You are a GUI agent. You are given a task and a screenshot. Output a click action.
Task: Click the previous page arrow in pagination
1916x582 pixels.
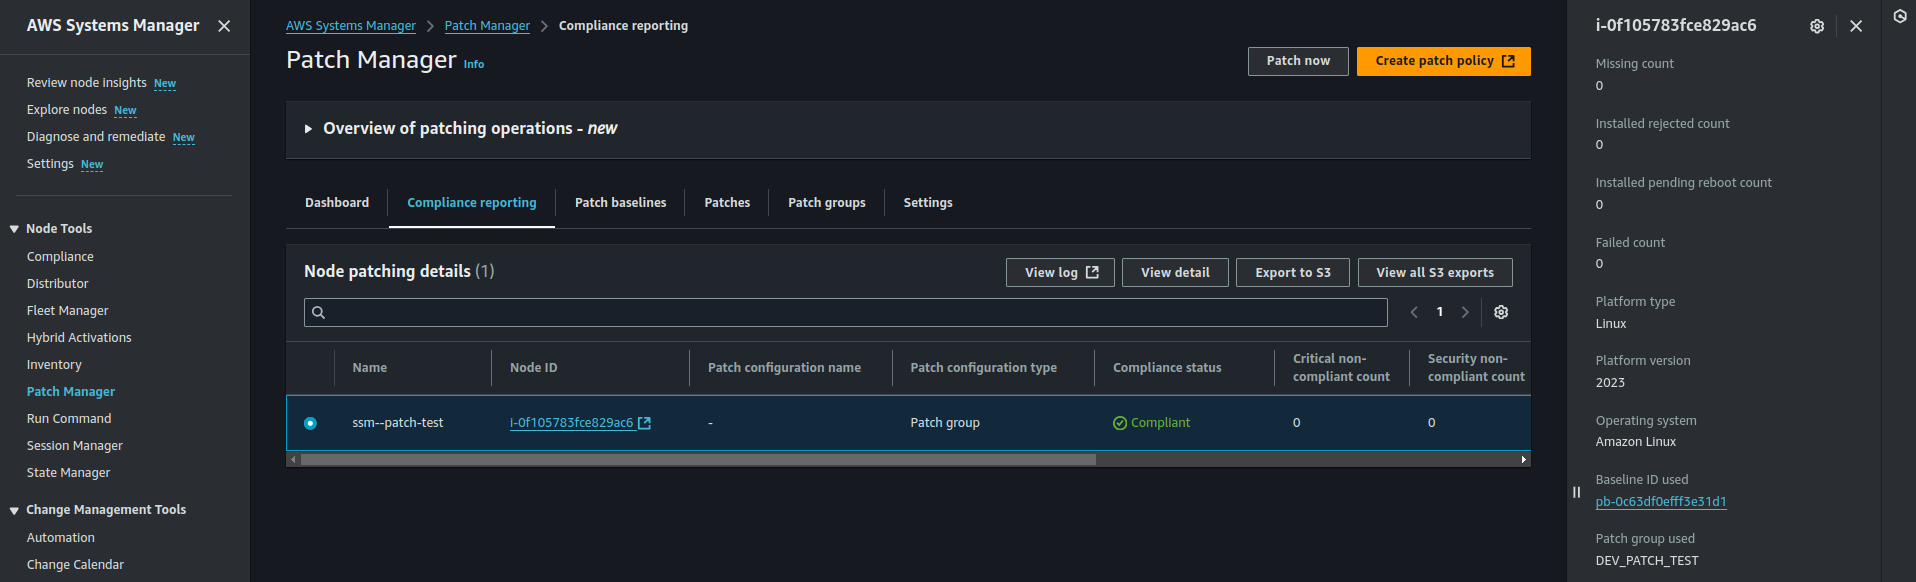coord(1414,312)
